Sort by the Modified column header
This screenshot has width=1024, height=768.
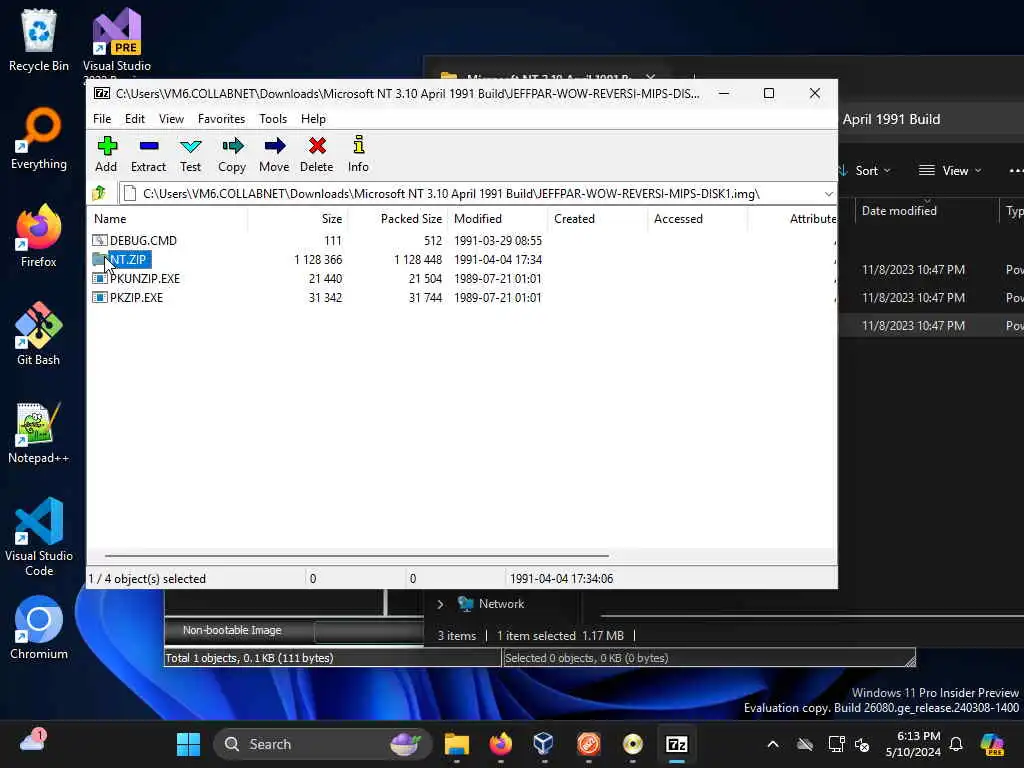coord(498,219)
